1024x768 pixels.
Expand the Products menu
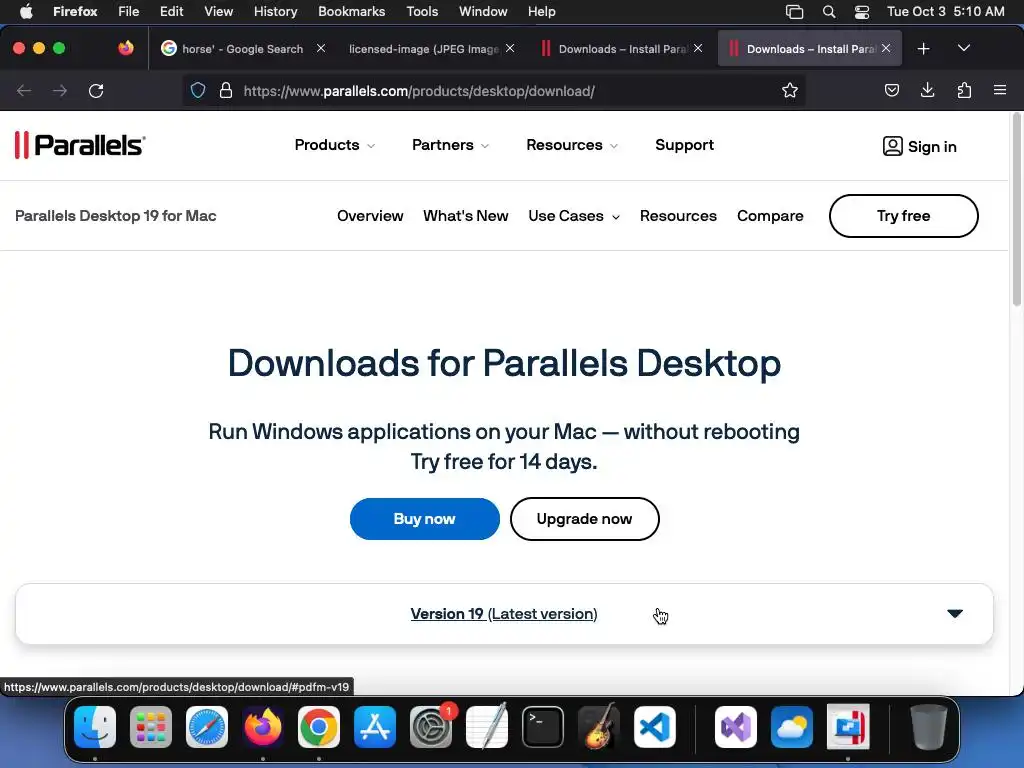(x=334, y=145)
